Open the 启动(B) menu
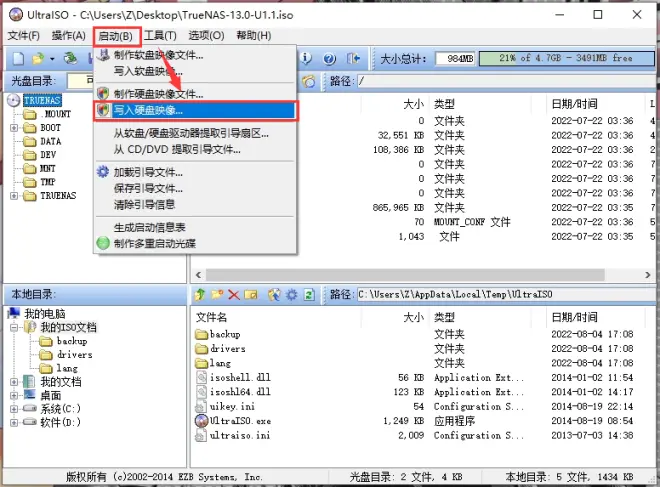Screen dimensions: 660x487 (x=115, y=36)
